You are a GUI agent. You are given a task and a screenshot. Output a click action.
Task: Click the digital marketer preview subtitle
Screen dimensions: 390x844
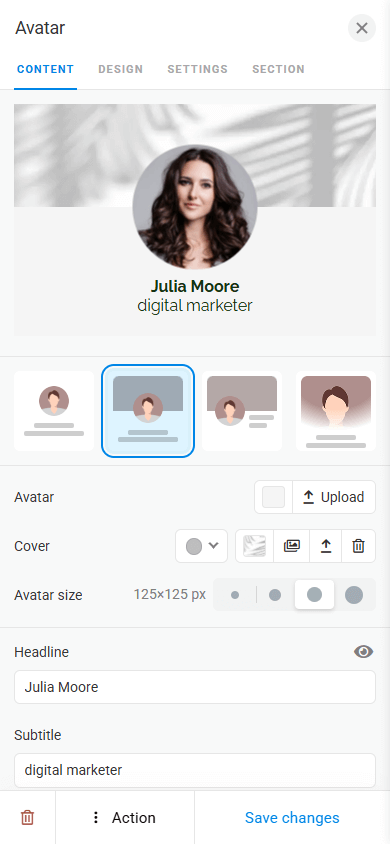point(195,306)
